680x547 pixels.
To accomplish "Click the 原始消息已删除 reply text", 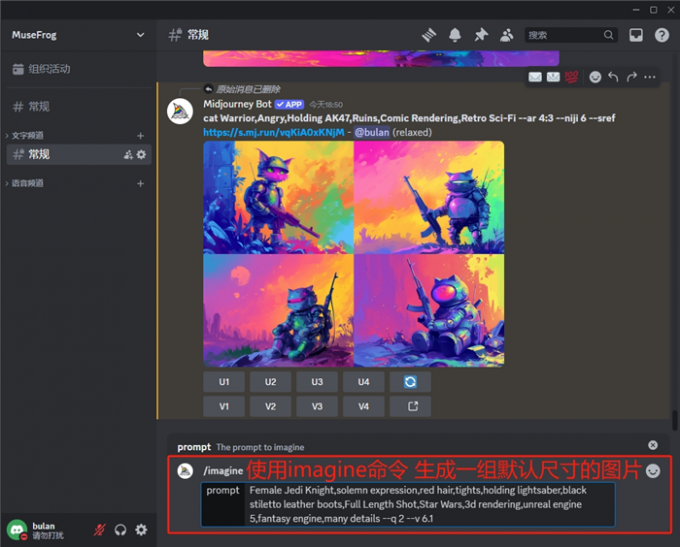I will coord(248,89).
